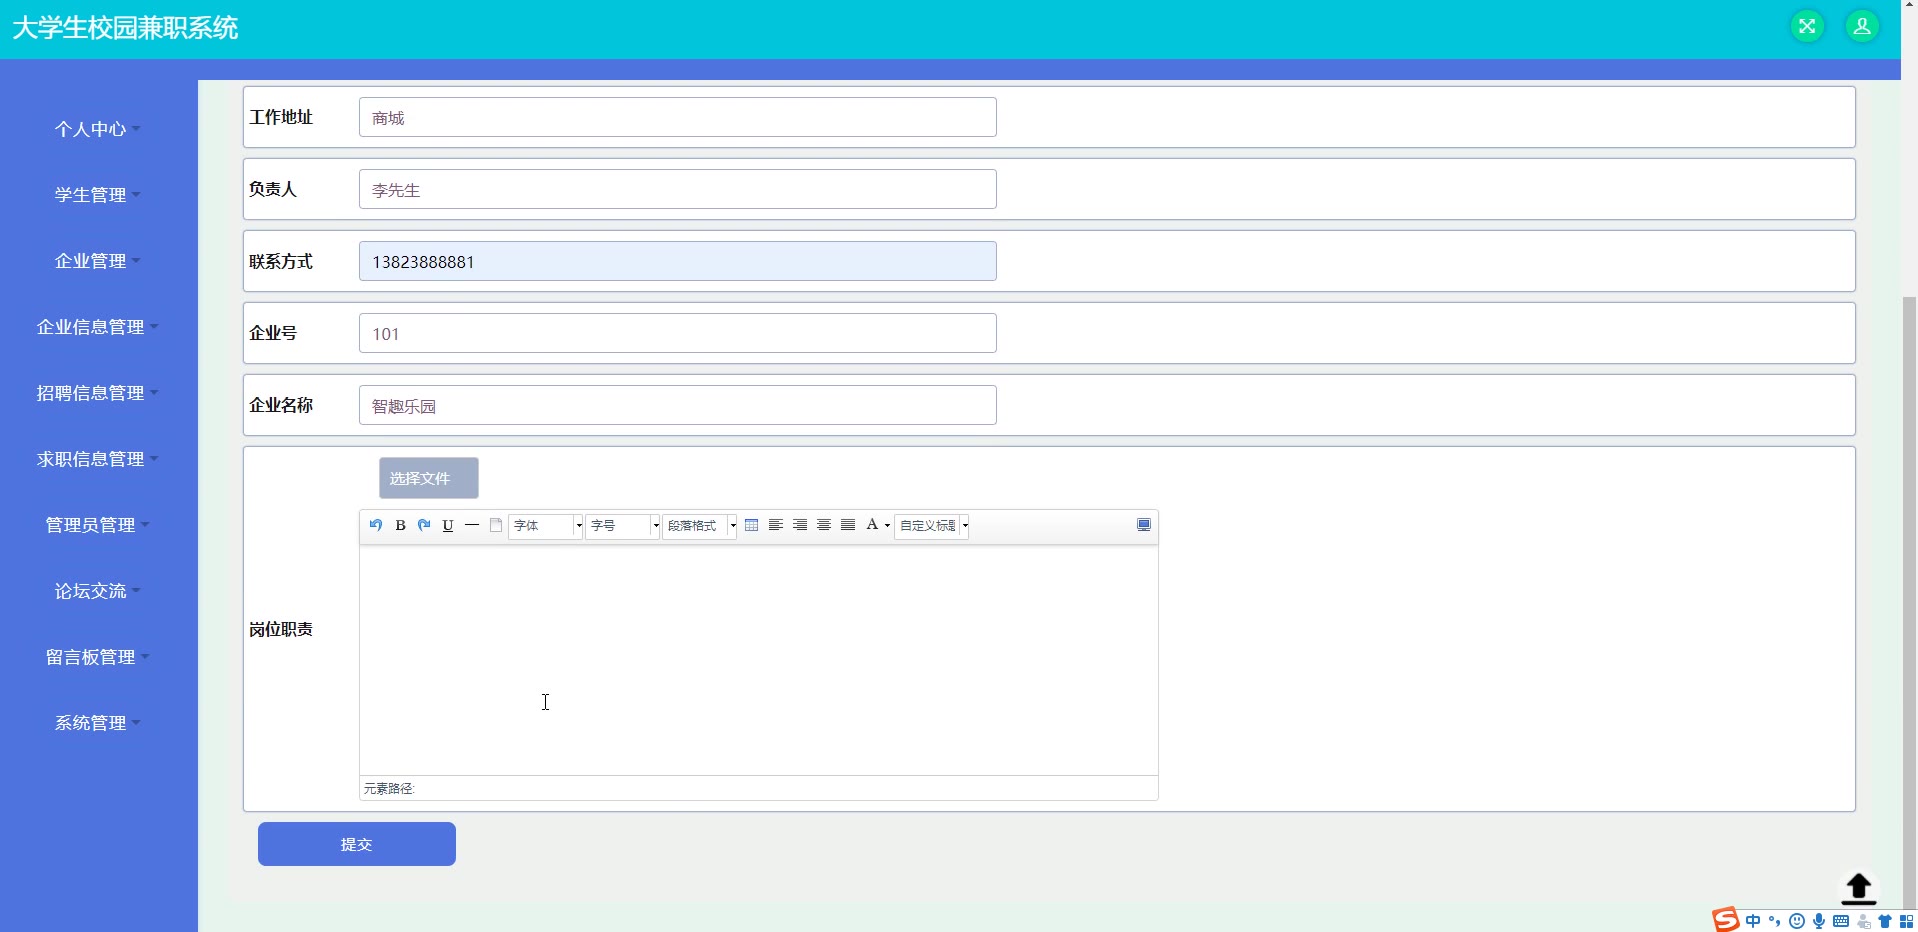Open the 自定义标题 custom heading dropdown
1918x932 pixels.
point(932,525)
